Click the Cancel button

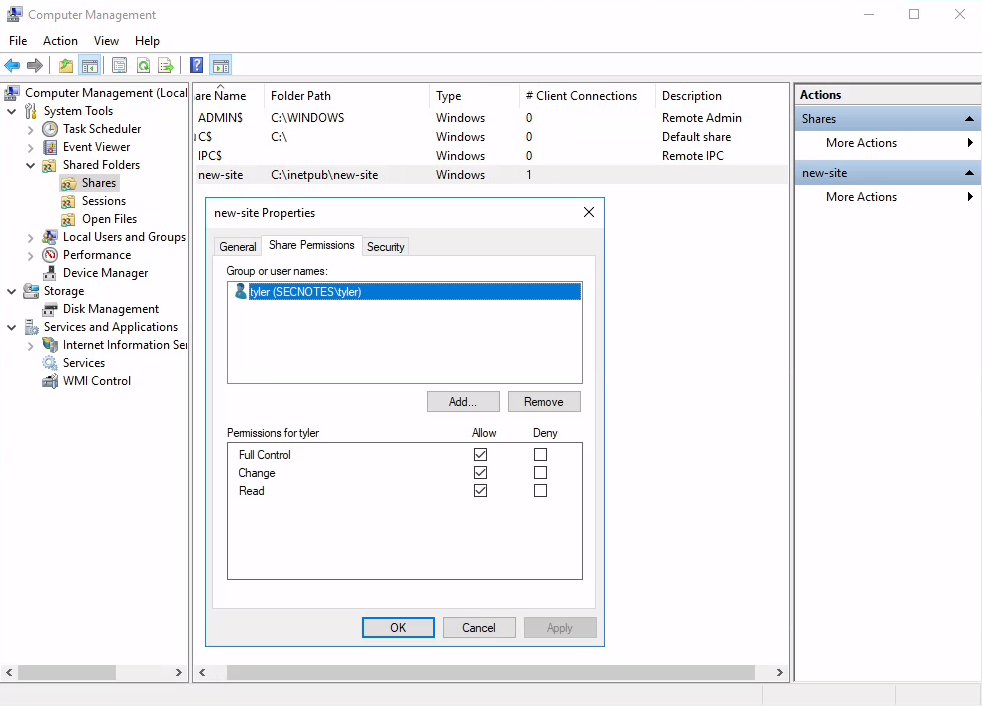pos(479,628)
